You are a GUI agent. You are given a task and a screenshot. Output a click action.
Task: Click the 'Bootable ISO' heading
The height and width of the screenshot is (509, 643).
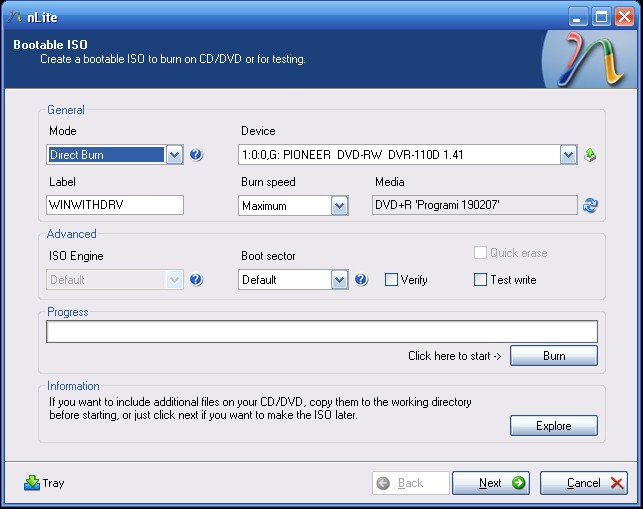(x=50, y=44)
